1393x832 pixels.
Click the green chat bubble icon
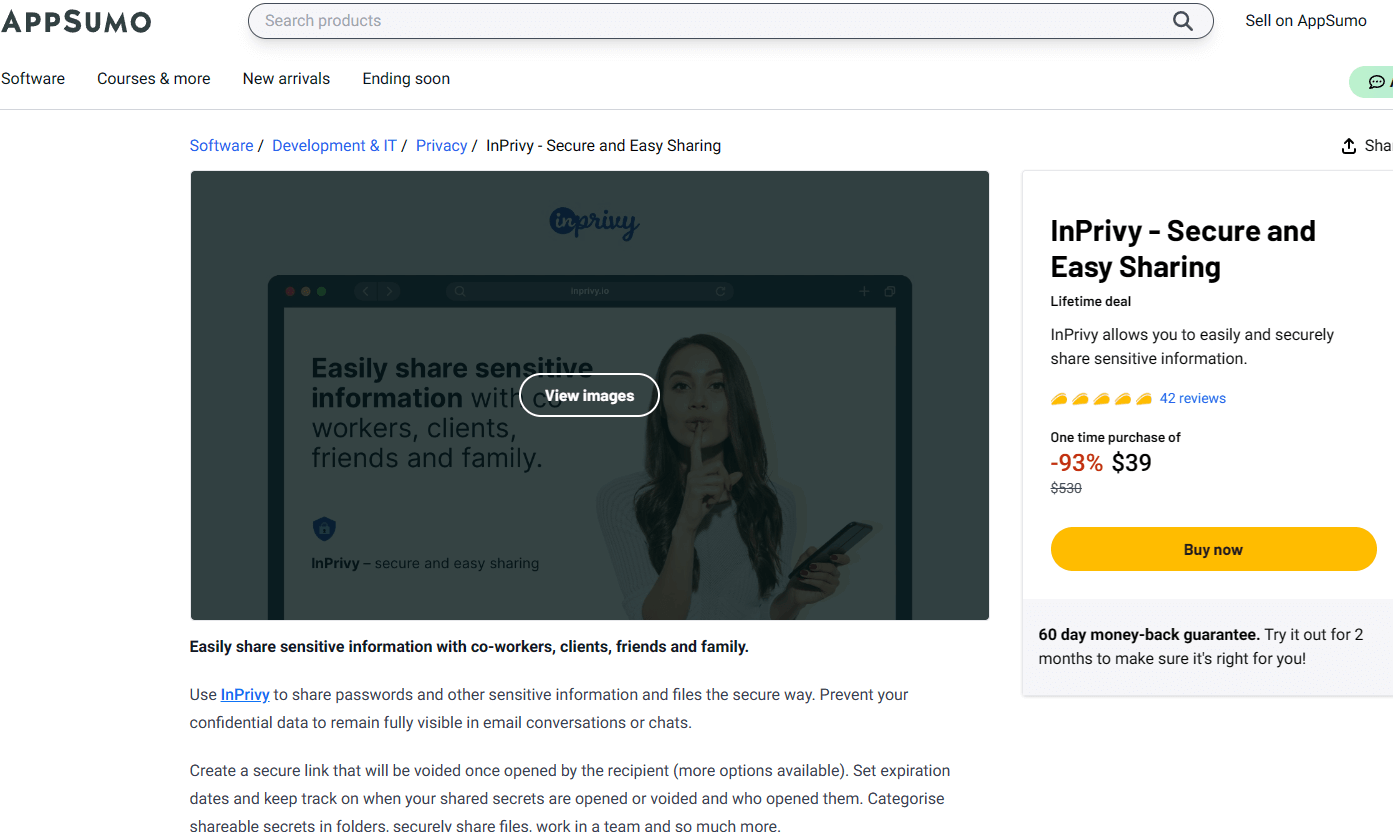point(1376,82)
